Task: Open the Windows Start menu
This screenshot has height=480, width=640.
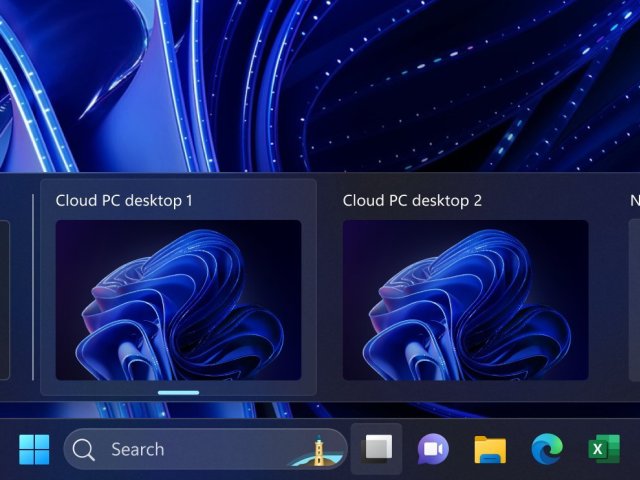Action: (x=34, y=449)
